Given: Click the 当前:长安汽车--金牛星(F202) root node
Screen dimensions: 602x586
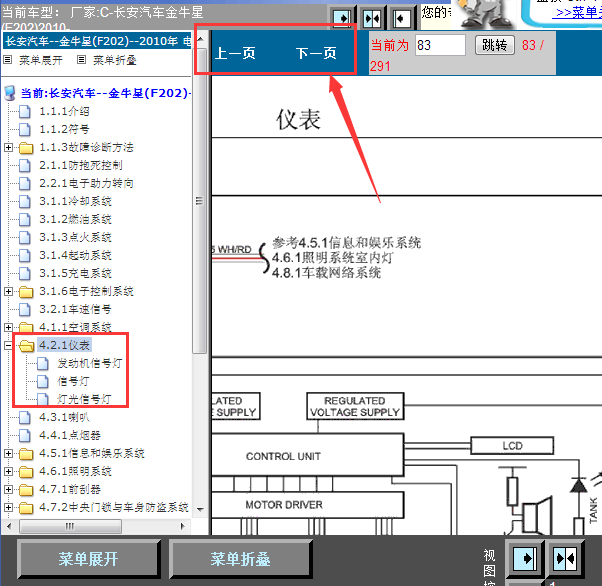Looking at the screenshot, I should coord(106,93).
